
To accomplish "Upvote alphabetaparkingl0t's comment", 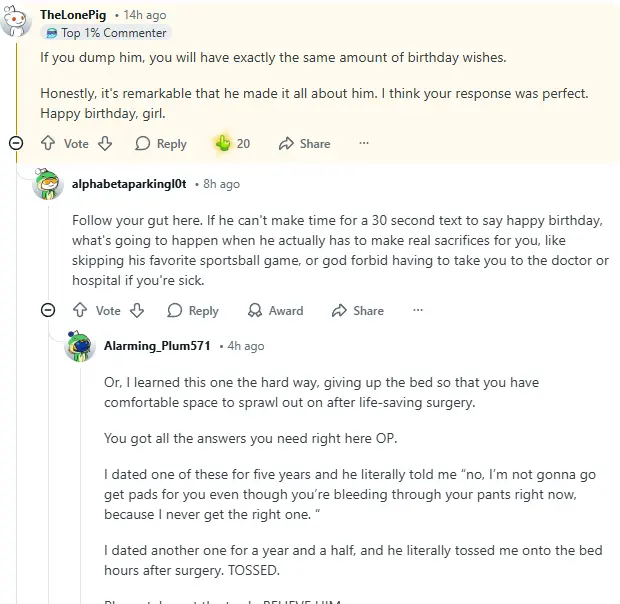I will (80, 311).
